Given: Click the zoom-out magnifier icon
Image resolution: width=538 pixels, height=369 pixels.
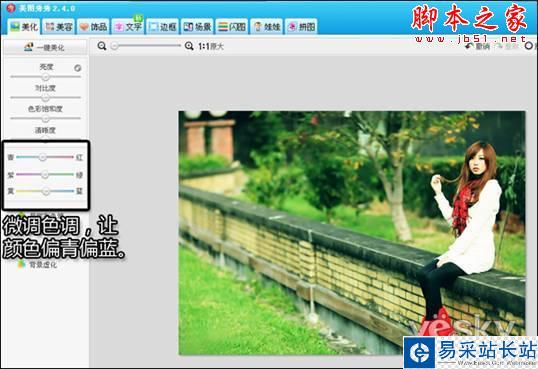Looking at the screenshot, I should point(102,46).
